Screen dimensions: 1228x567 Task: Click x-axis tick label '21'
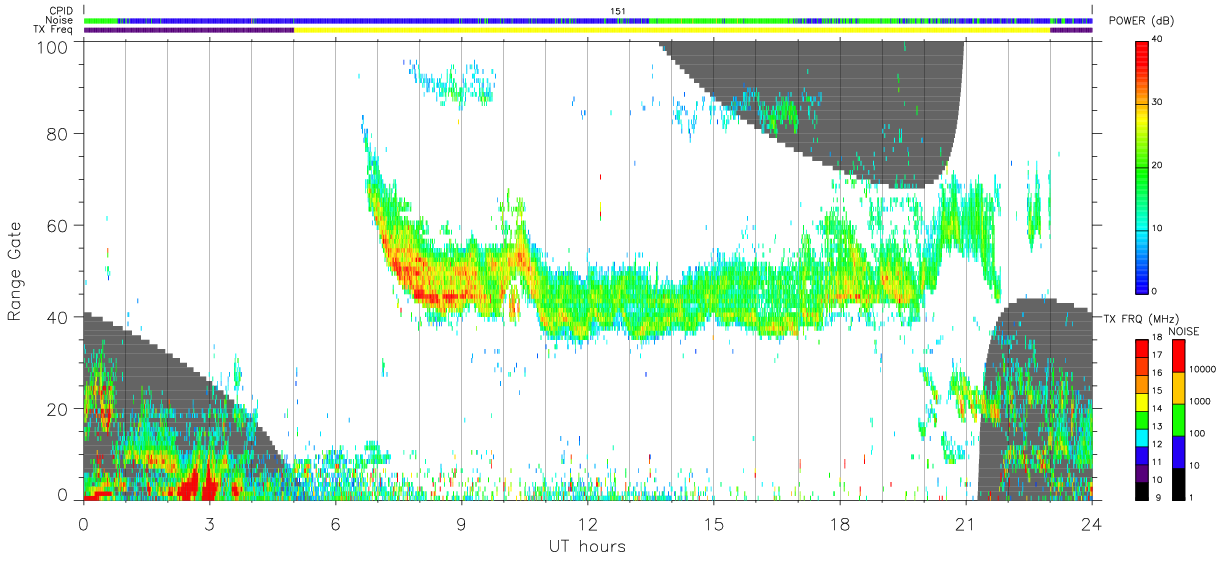tap(966, 523)
